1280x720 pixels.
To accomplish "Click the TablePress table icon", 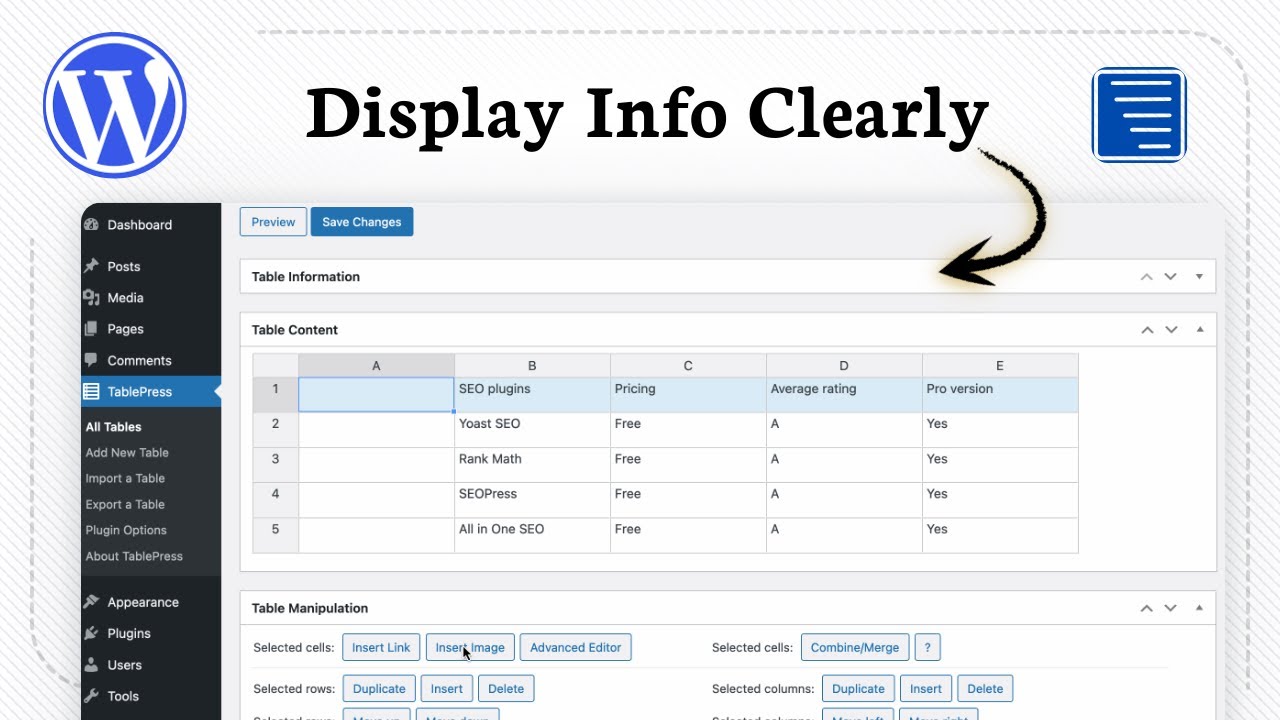I will pyautogui.click(x=91, y=391).
